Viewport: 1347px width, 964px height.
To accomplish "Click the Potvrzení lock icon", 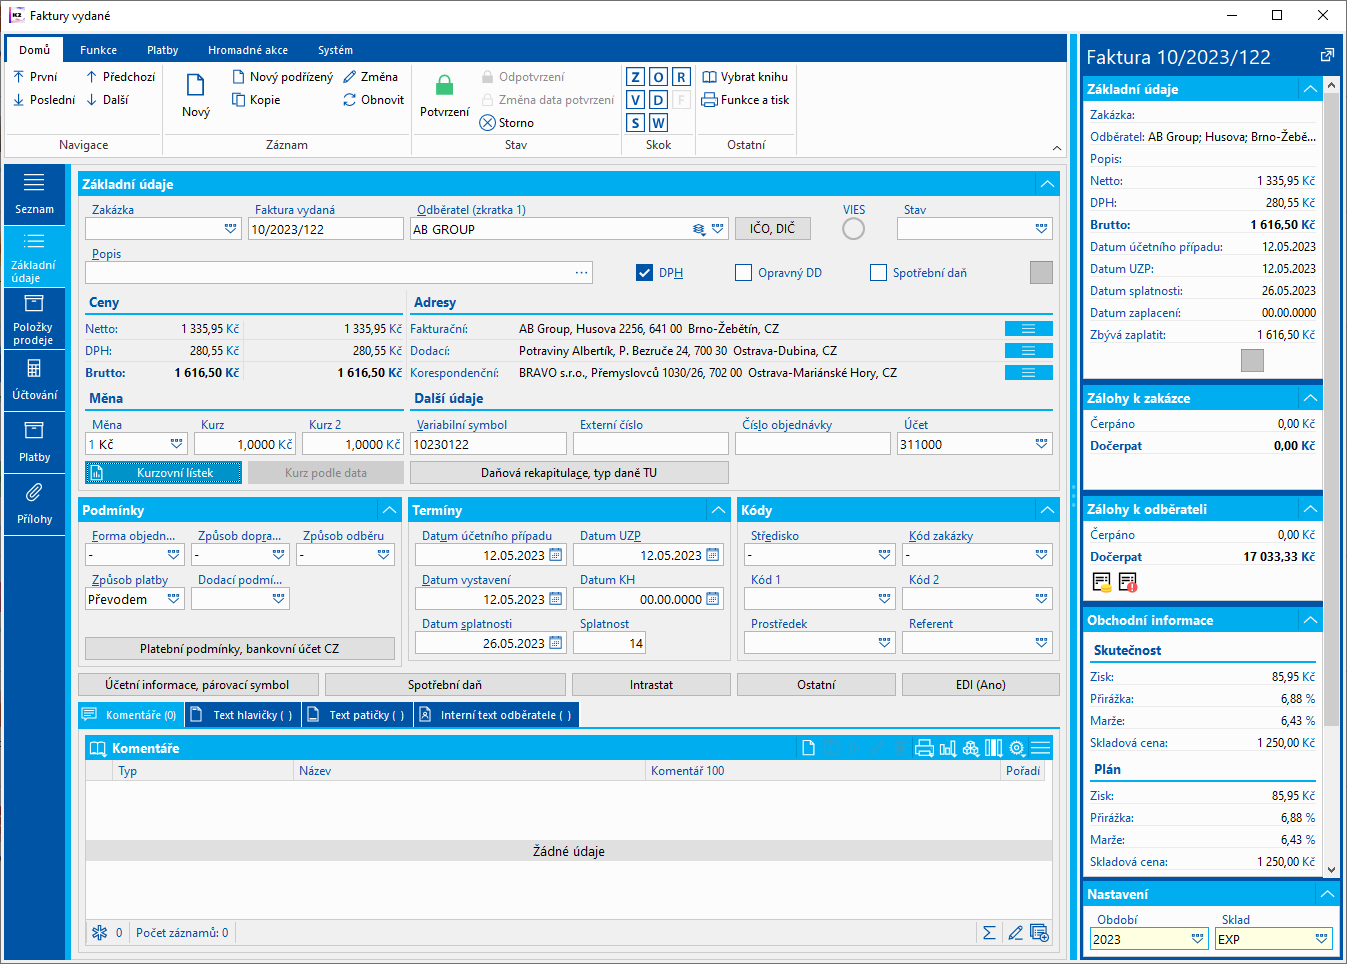I will pos(444,86).
